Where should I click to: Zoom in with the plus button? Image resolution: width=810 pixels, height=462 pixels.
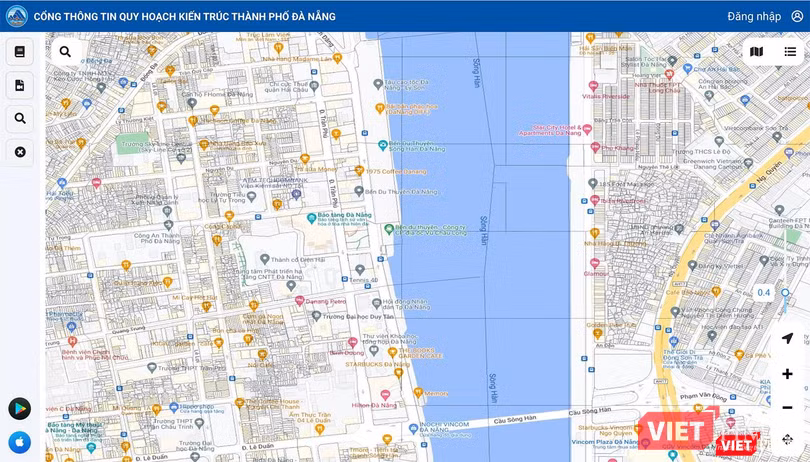[788, 374]
